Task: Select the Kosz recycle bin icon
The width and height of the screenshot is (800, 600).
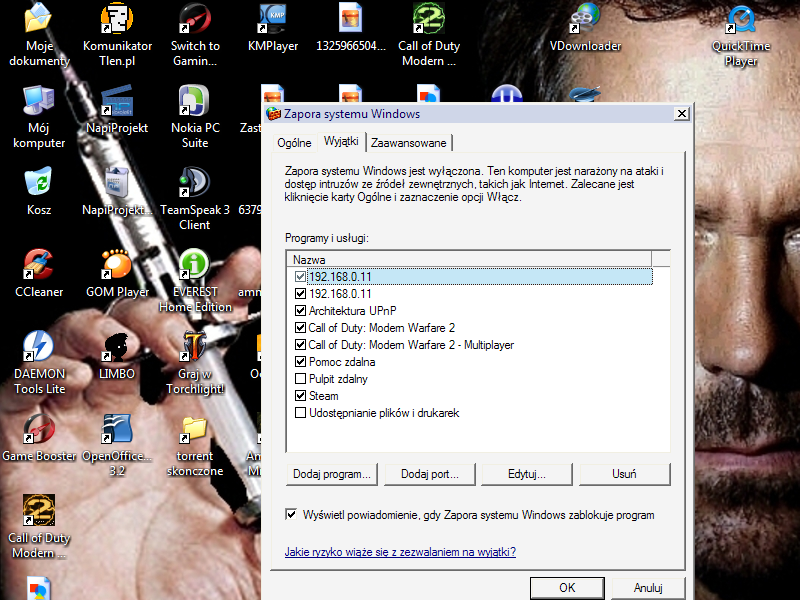Action: [39, 192]
